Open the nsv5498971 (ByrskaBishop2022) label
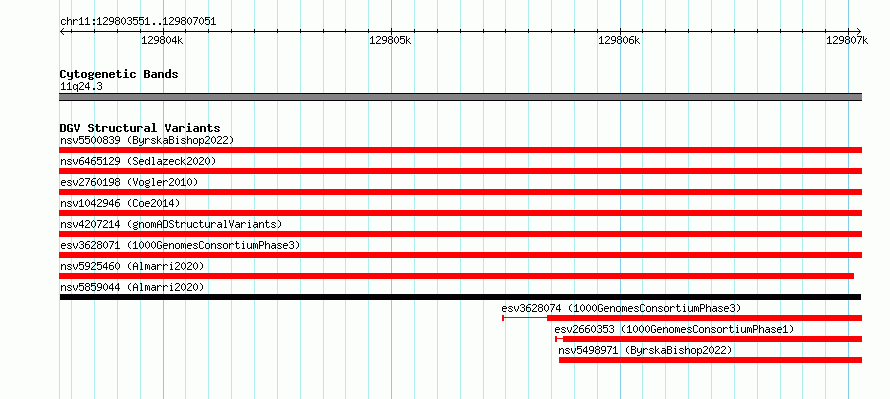890x399 pixels. (645, 350)
